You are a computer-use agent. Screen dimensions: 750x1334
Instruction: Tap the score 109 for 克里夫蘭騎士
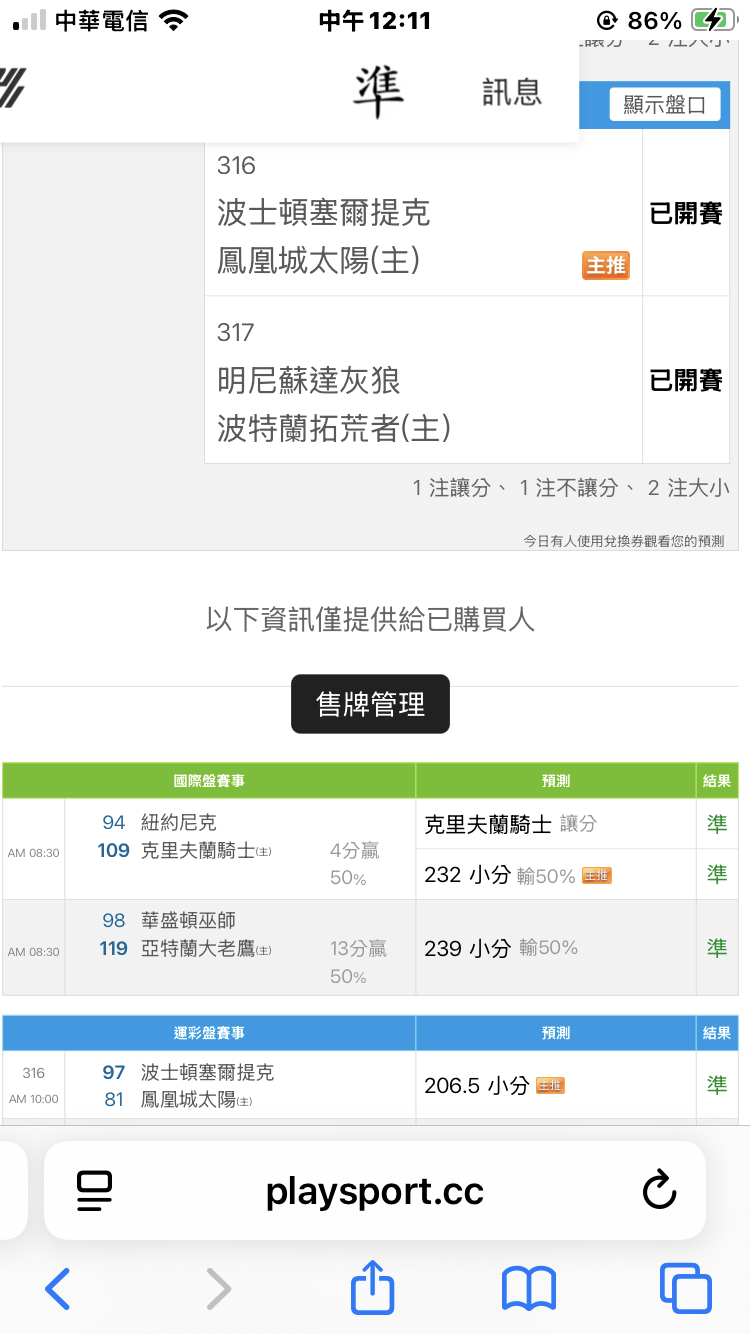tap(114, 851)
